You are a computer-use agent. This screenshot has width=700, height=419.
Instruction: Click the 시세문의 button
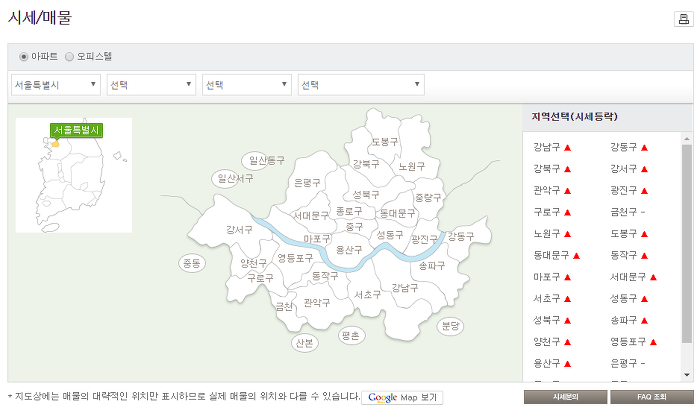tap(565, 397)
